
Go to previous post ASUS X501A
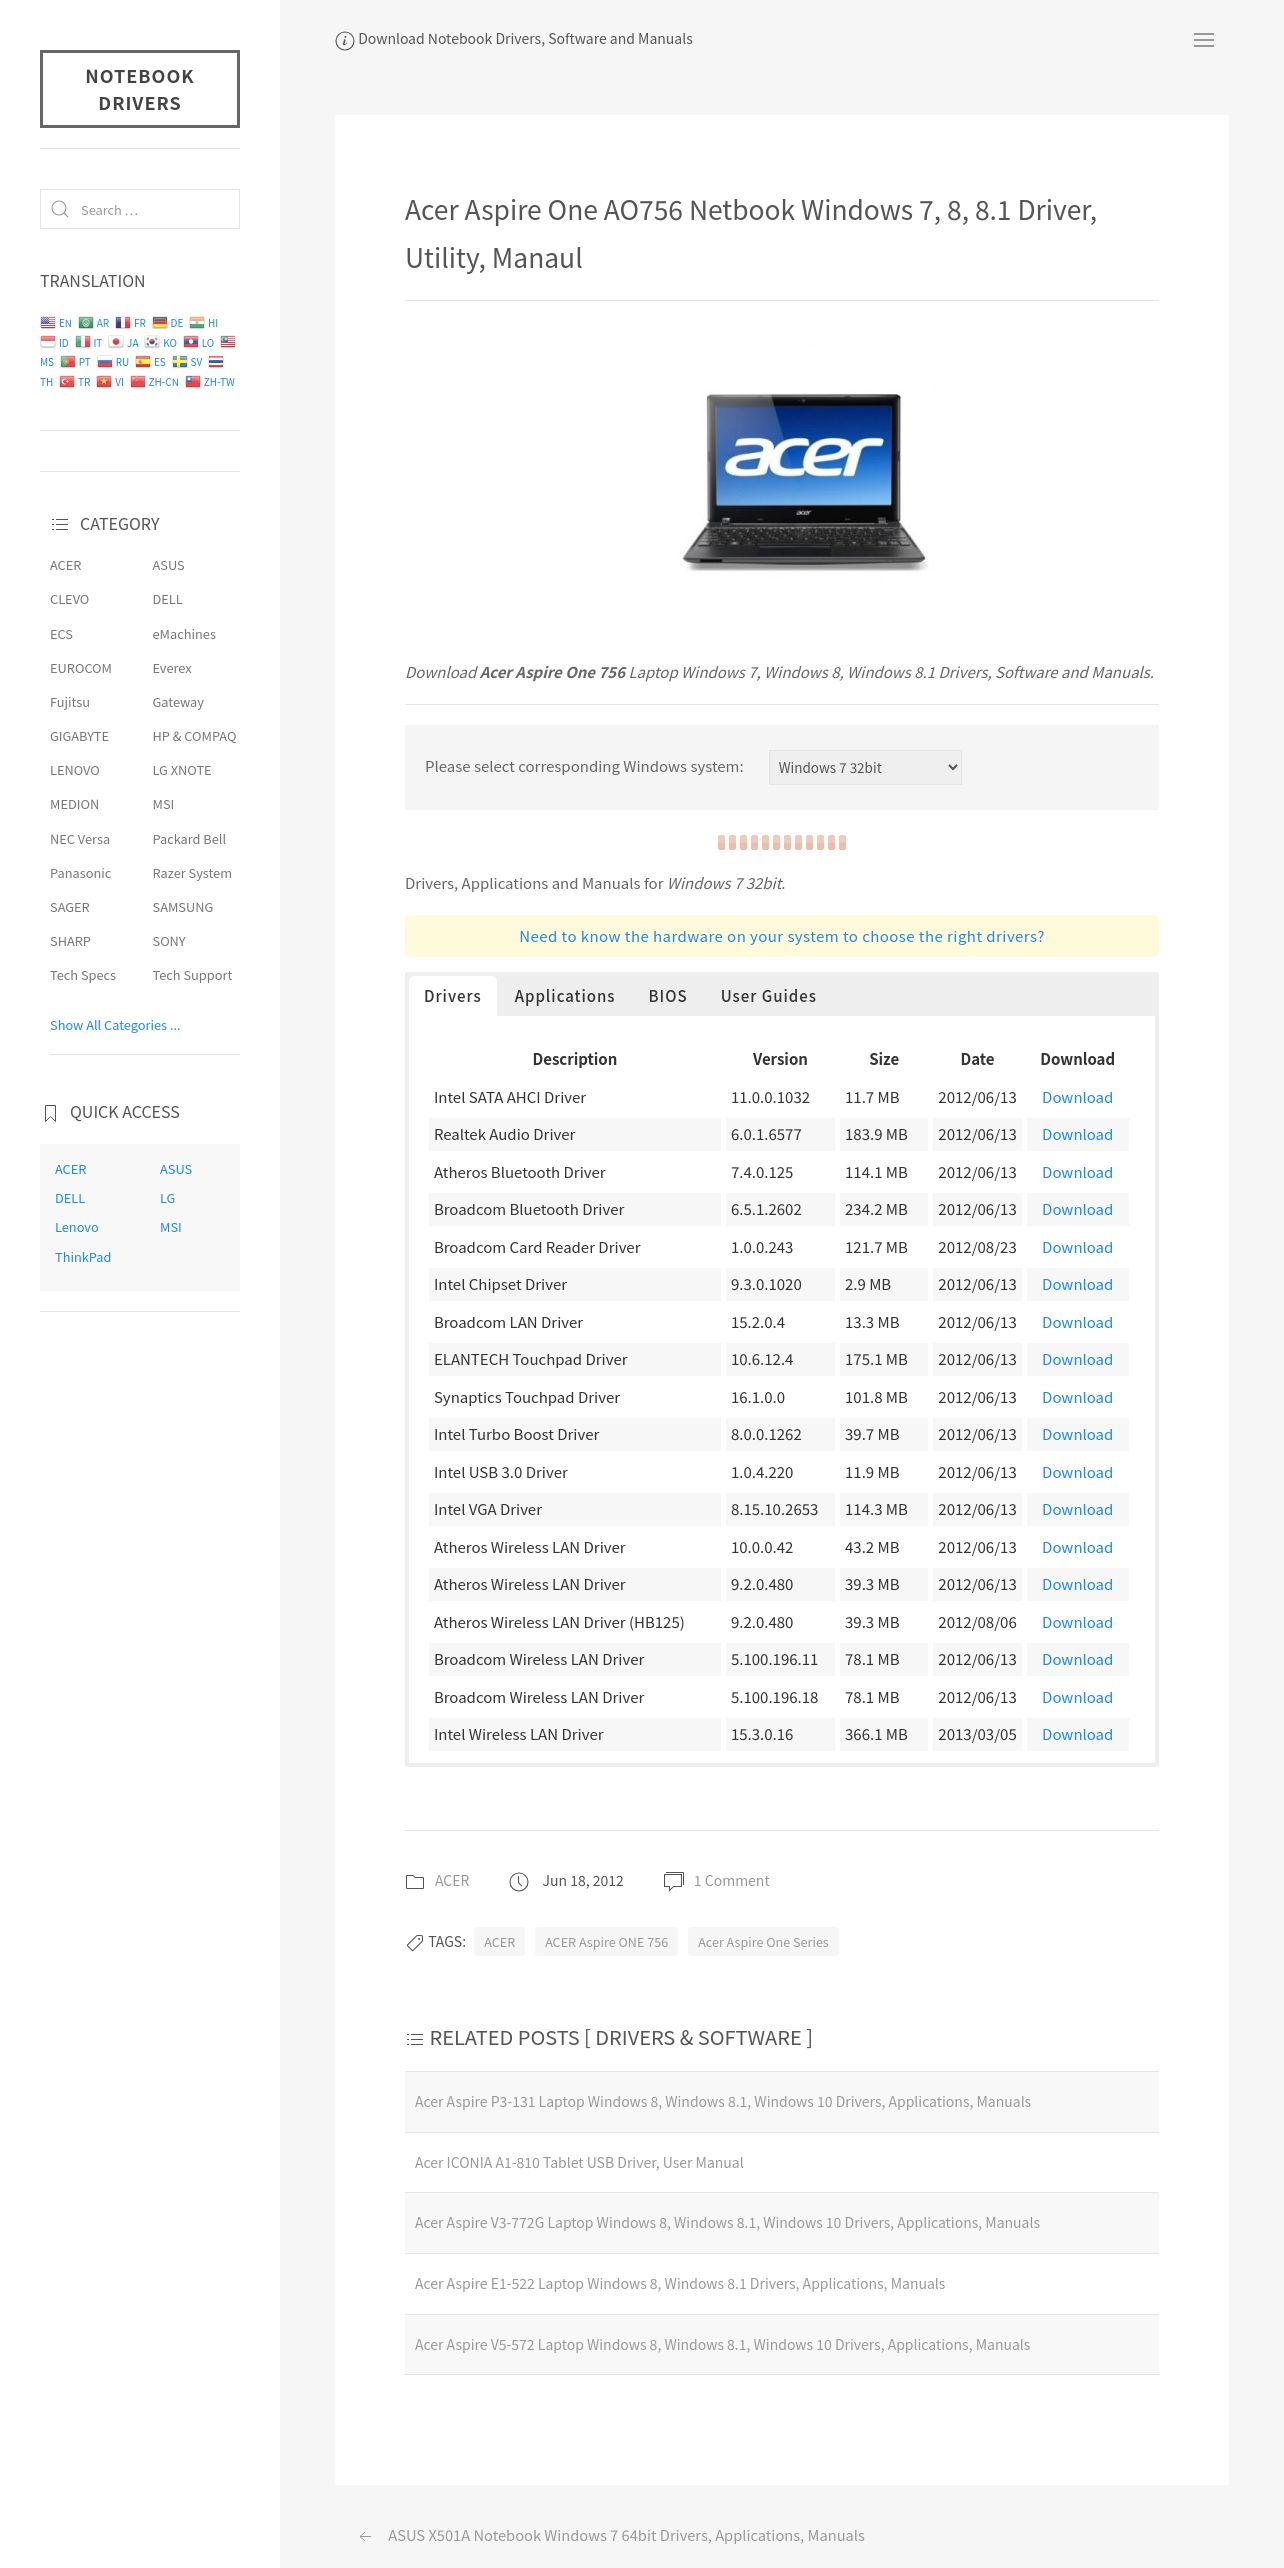626,2536
